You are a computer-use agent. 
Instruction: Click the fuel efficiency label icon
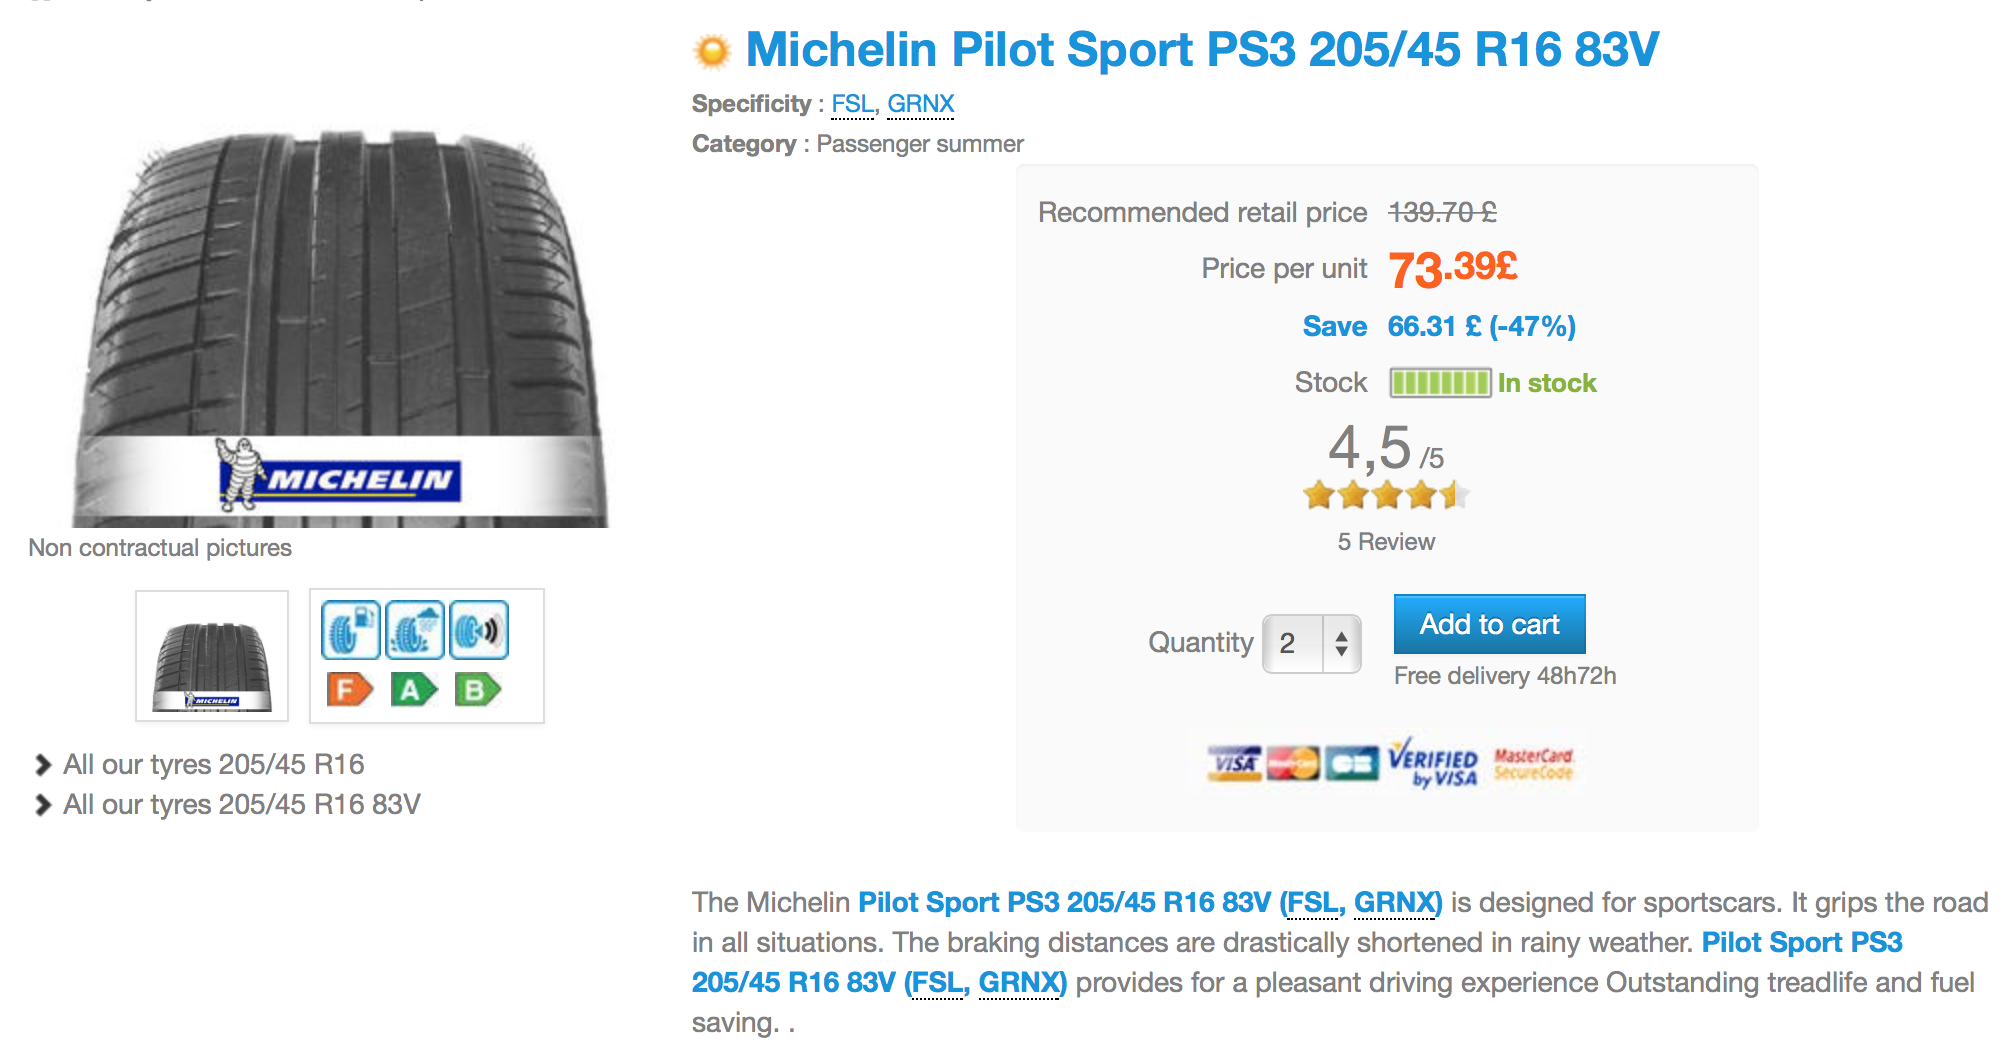pyautogui.click(x=350, y=630)
